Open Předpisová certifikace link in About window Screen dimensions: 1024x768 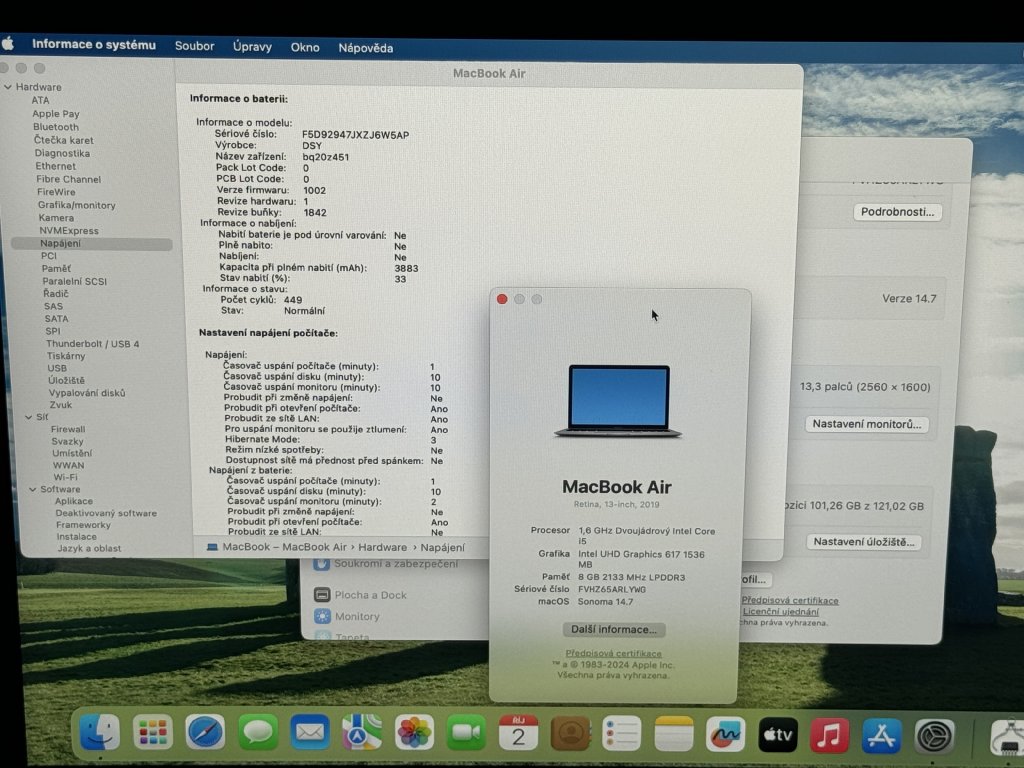point(613,653)
